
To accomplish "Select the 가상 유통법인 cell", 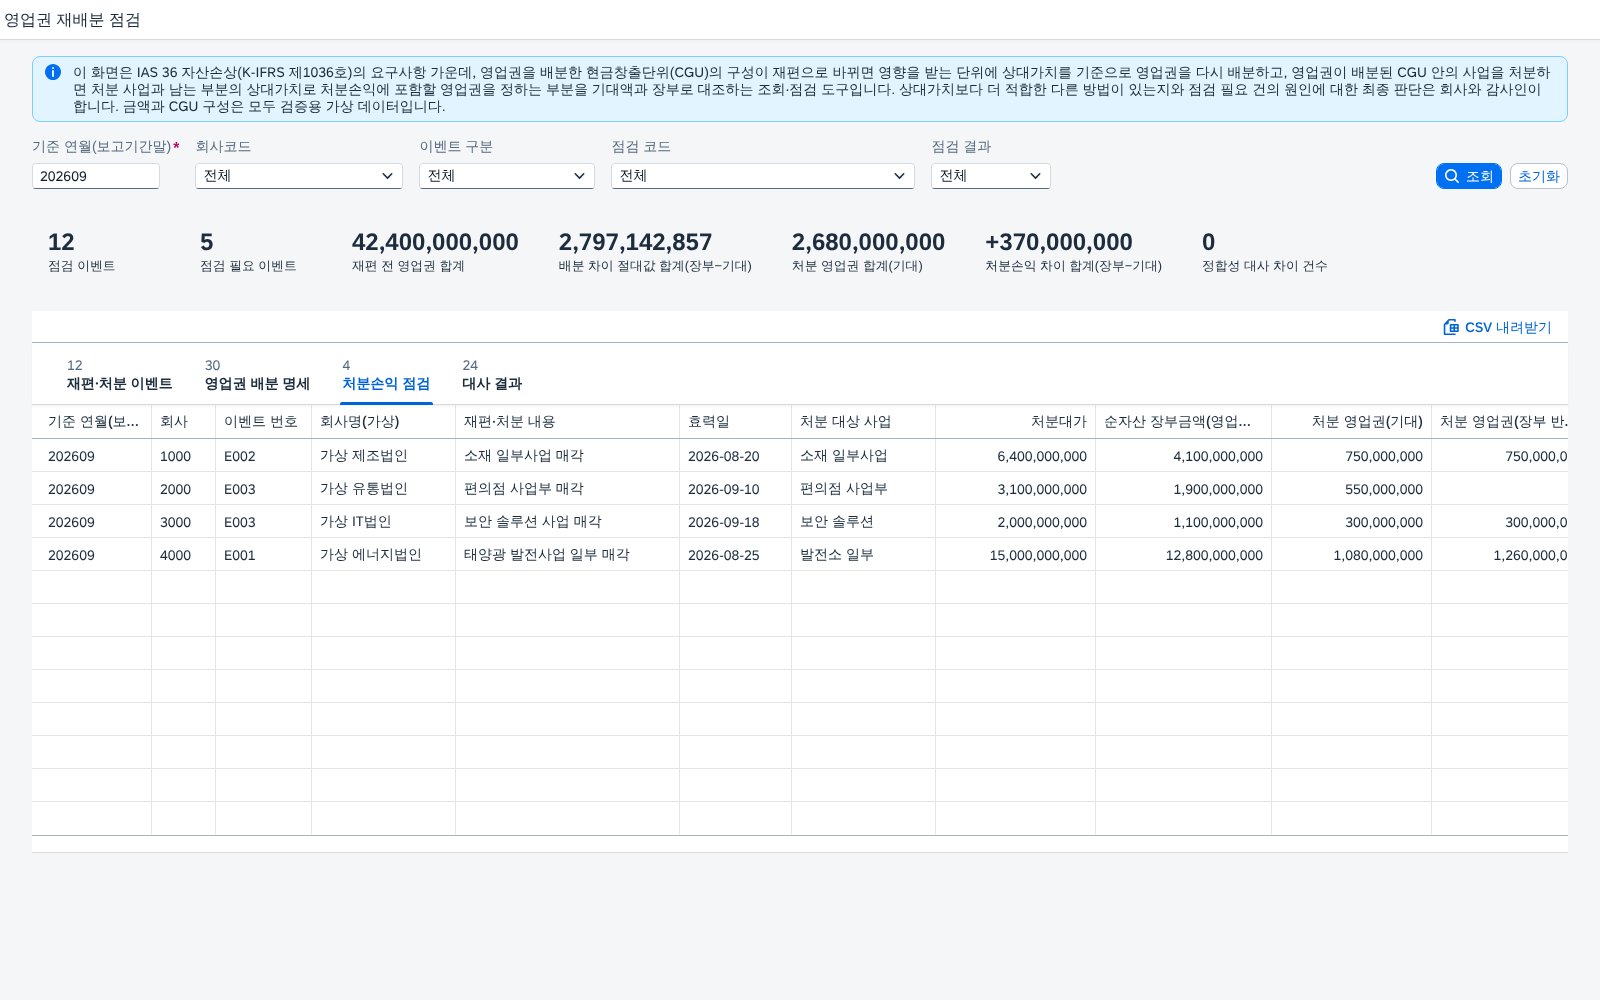I will point(383,489).
